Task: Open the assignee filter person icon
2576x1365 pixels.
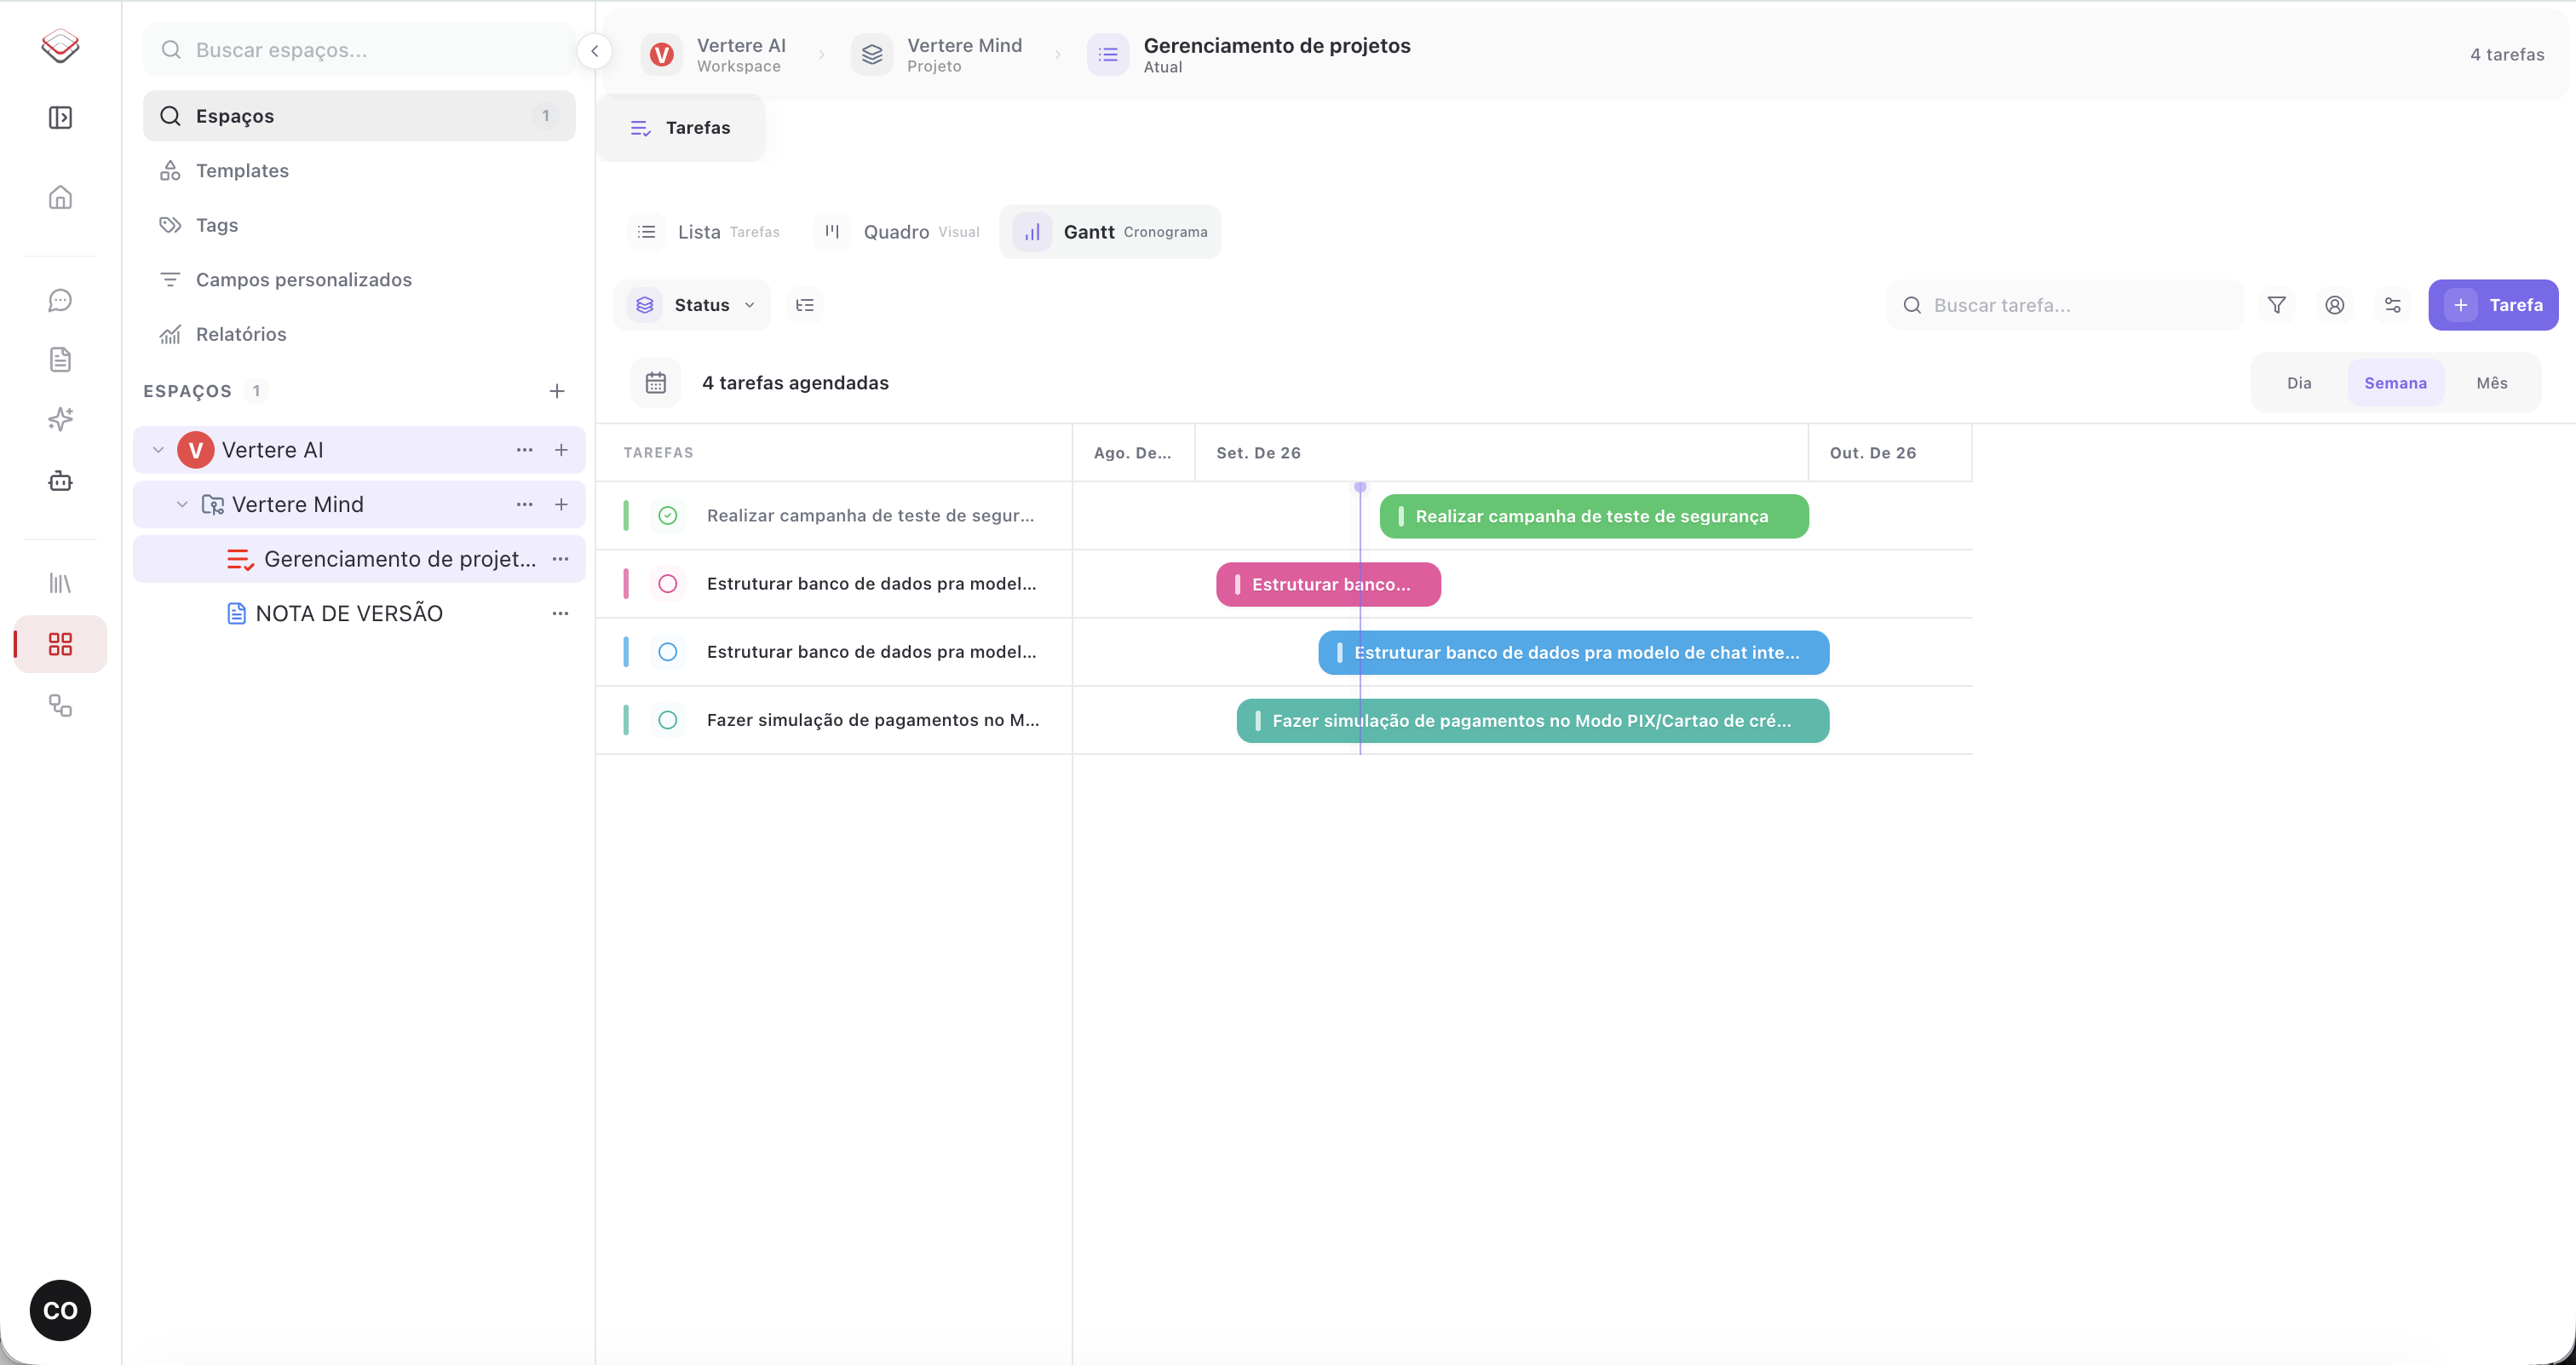Action: [2335, 305]
